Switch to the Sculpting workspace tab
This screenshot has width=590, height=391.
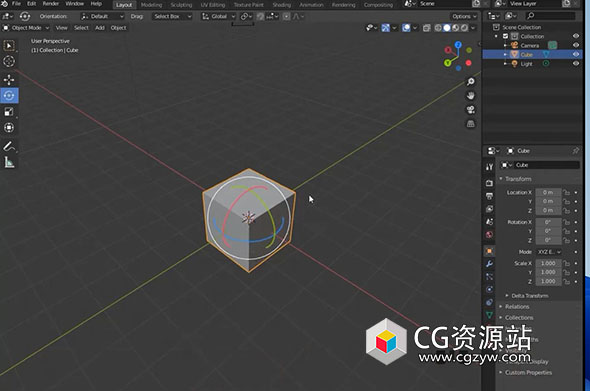coord(181,5)
